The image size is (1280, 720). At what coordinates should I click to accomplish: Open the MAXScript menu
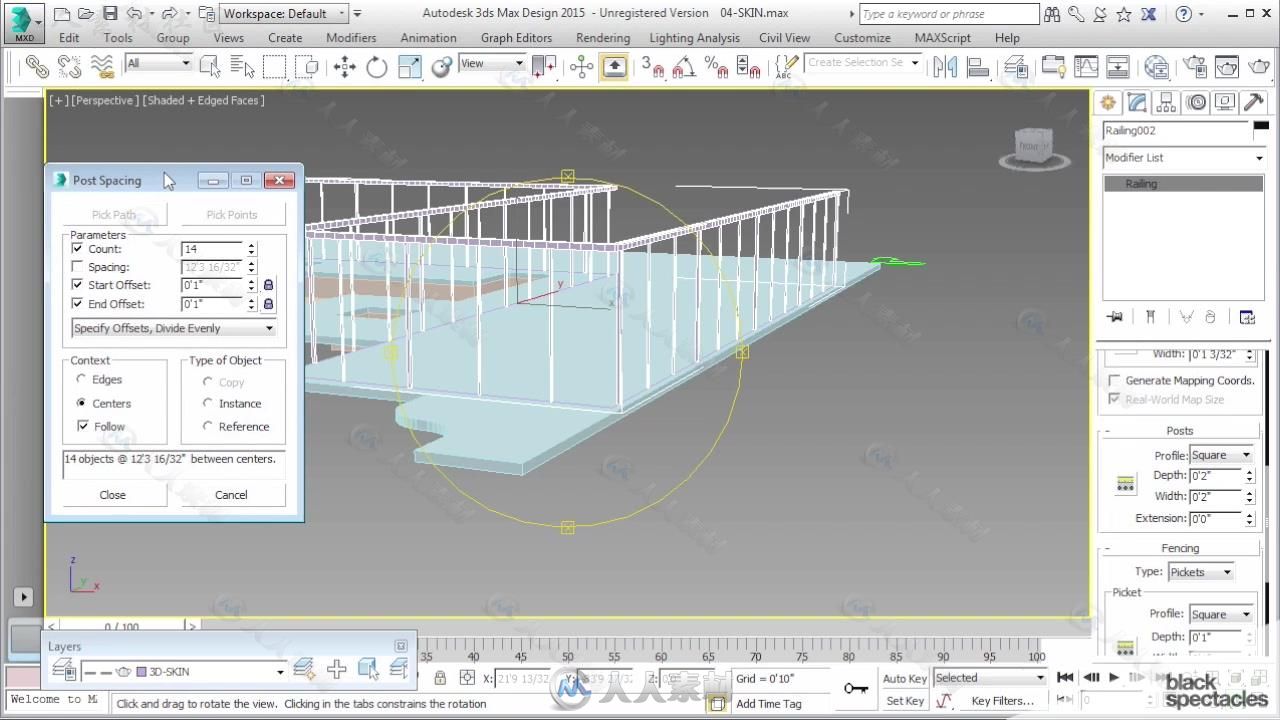(x=942, y=38)
